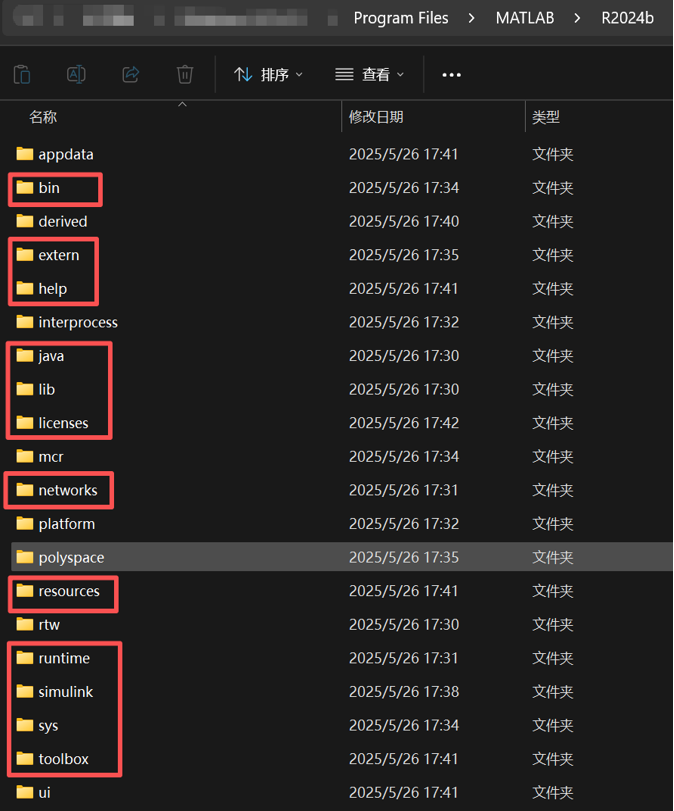The width and height of the screenshot is (674, 811).
Task: Click the folder name 'networks'
Action: [68, 490]
